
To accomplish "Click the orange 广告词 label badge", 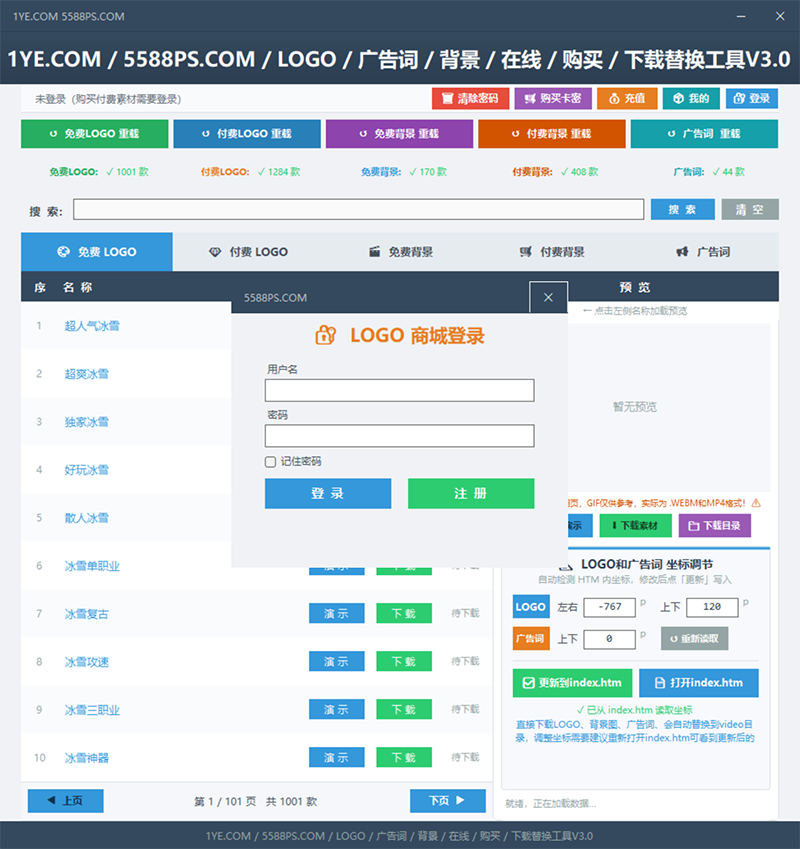I will click(531, 638).
